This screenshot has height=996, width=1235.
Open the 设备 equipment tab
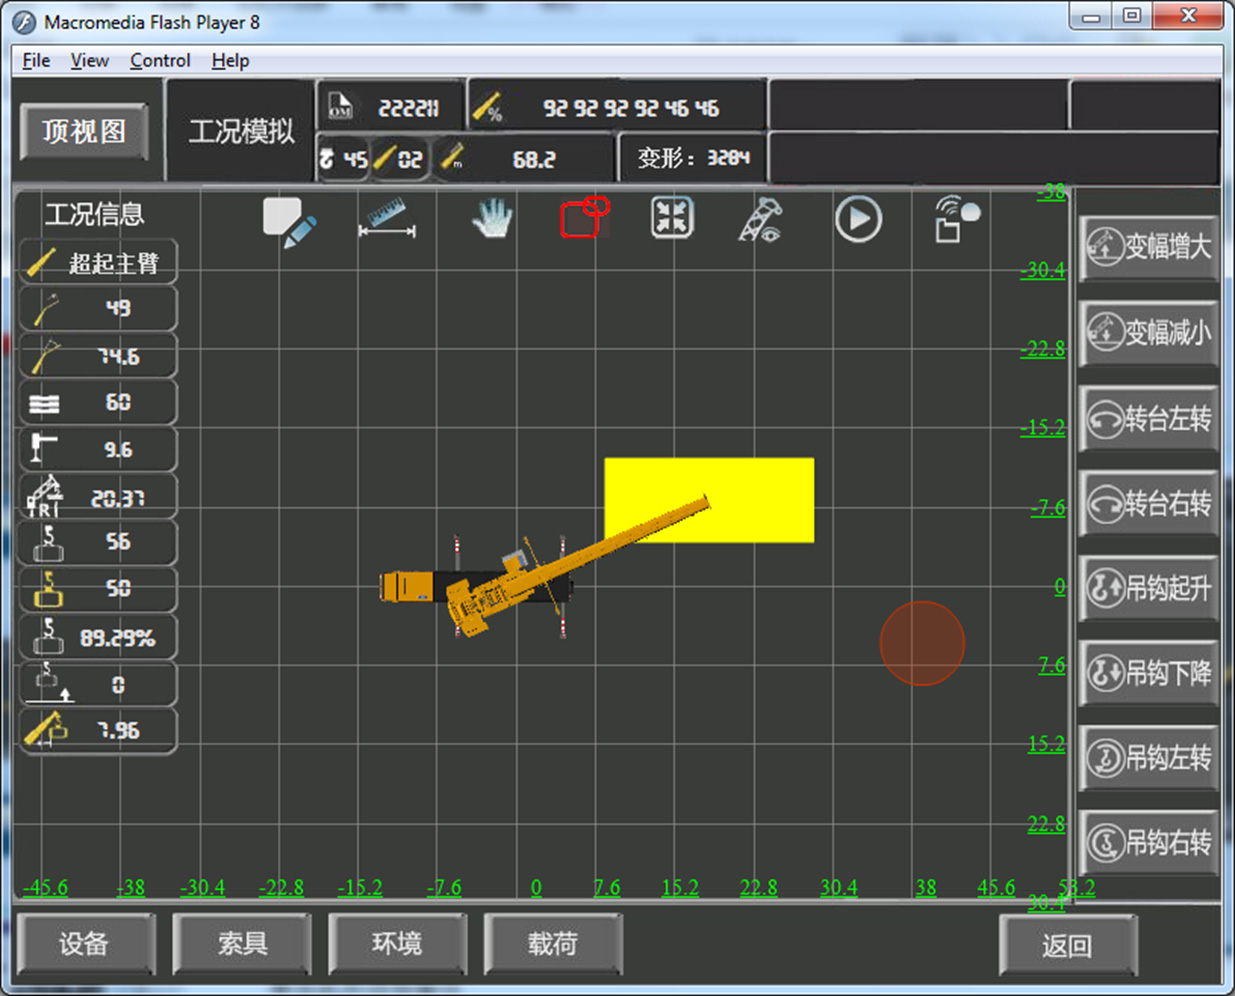pos(84,943)
